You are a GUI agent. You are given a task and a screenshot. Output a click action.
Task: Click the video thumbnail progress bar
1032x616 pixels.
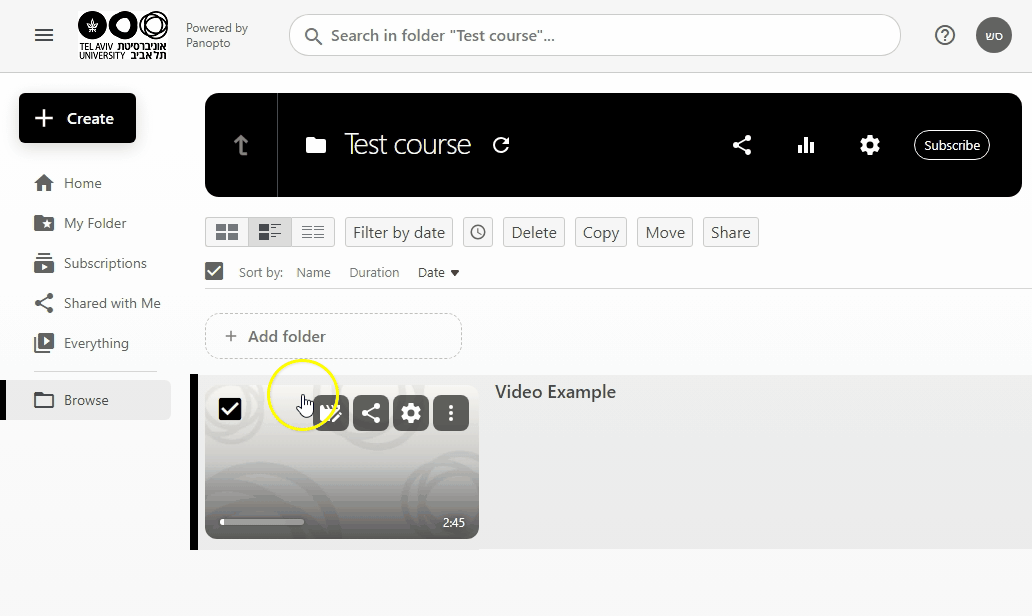(x=262, y=522)
